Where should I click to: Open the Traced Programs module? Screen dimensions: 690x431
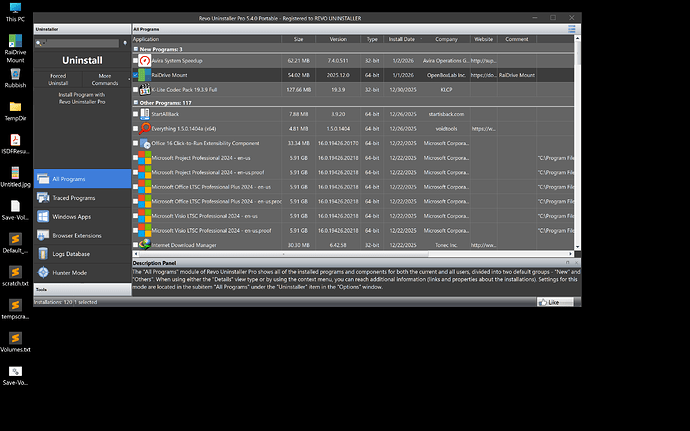pyautogui.click(x=81, y=199)
